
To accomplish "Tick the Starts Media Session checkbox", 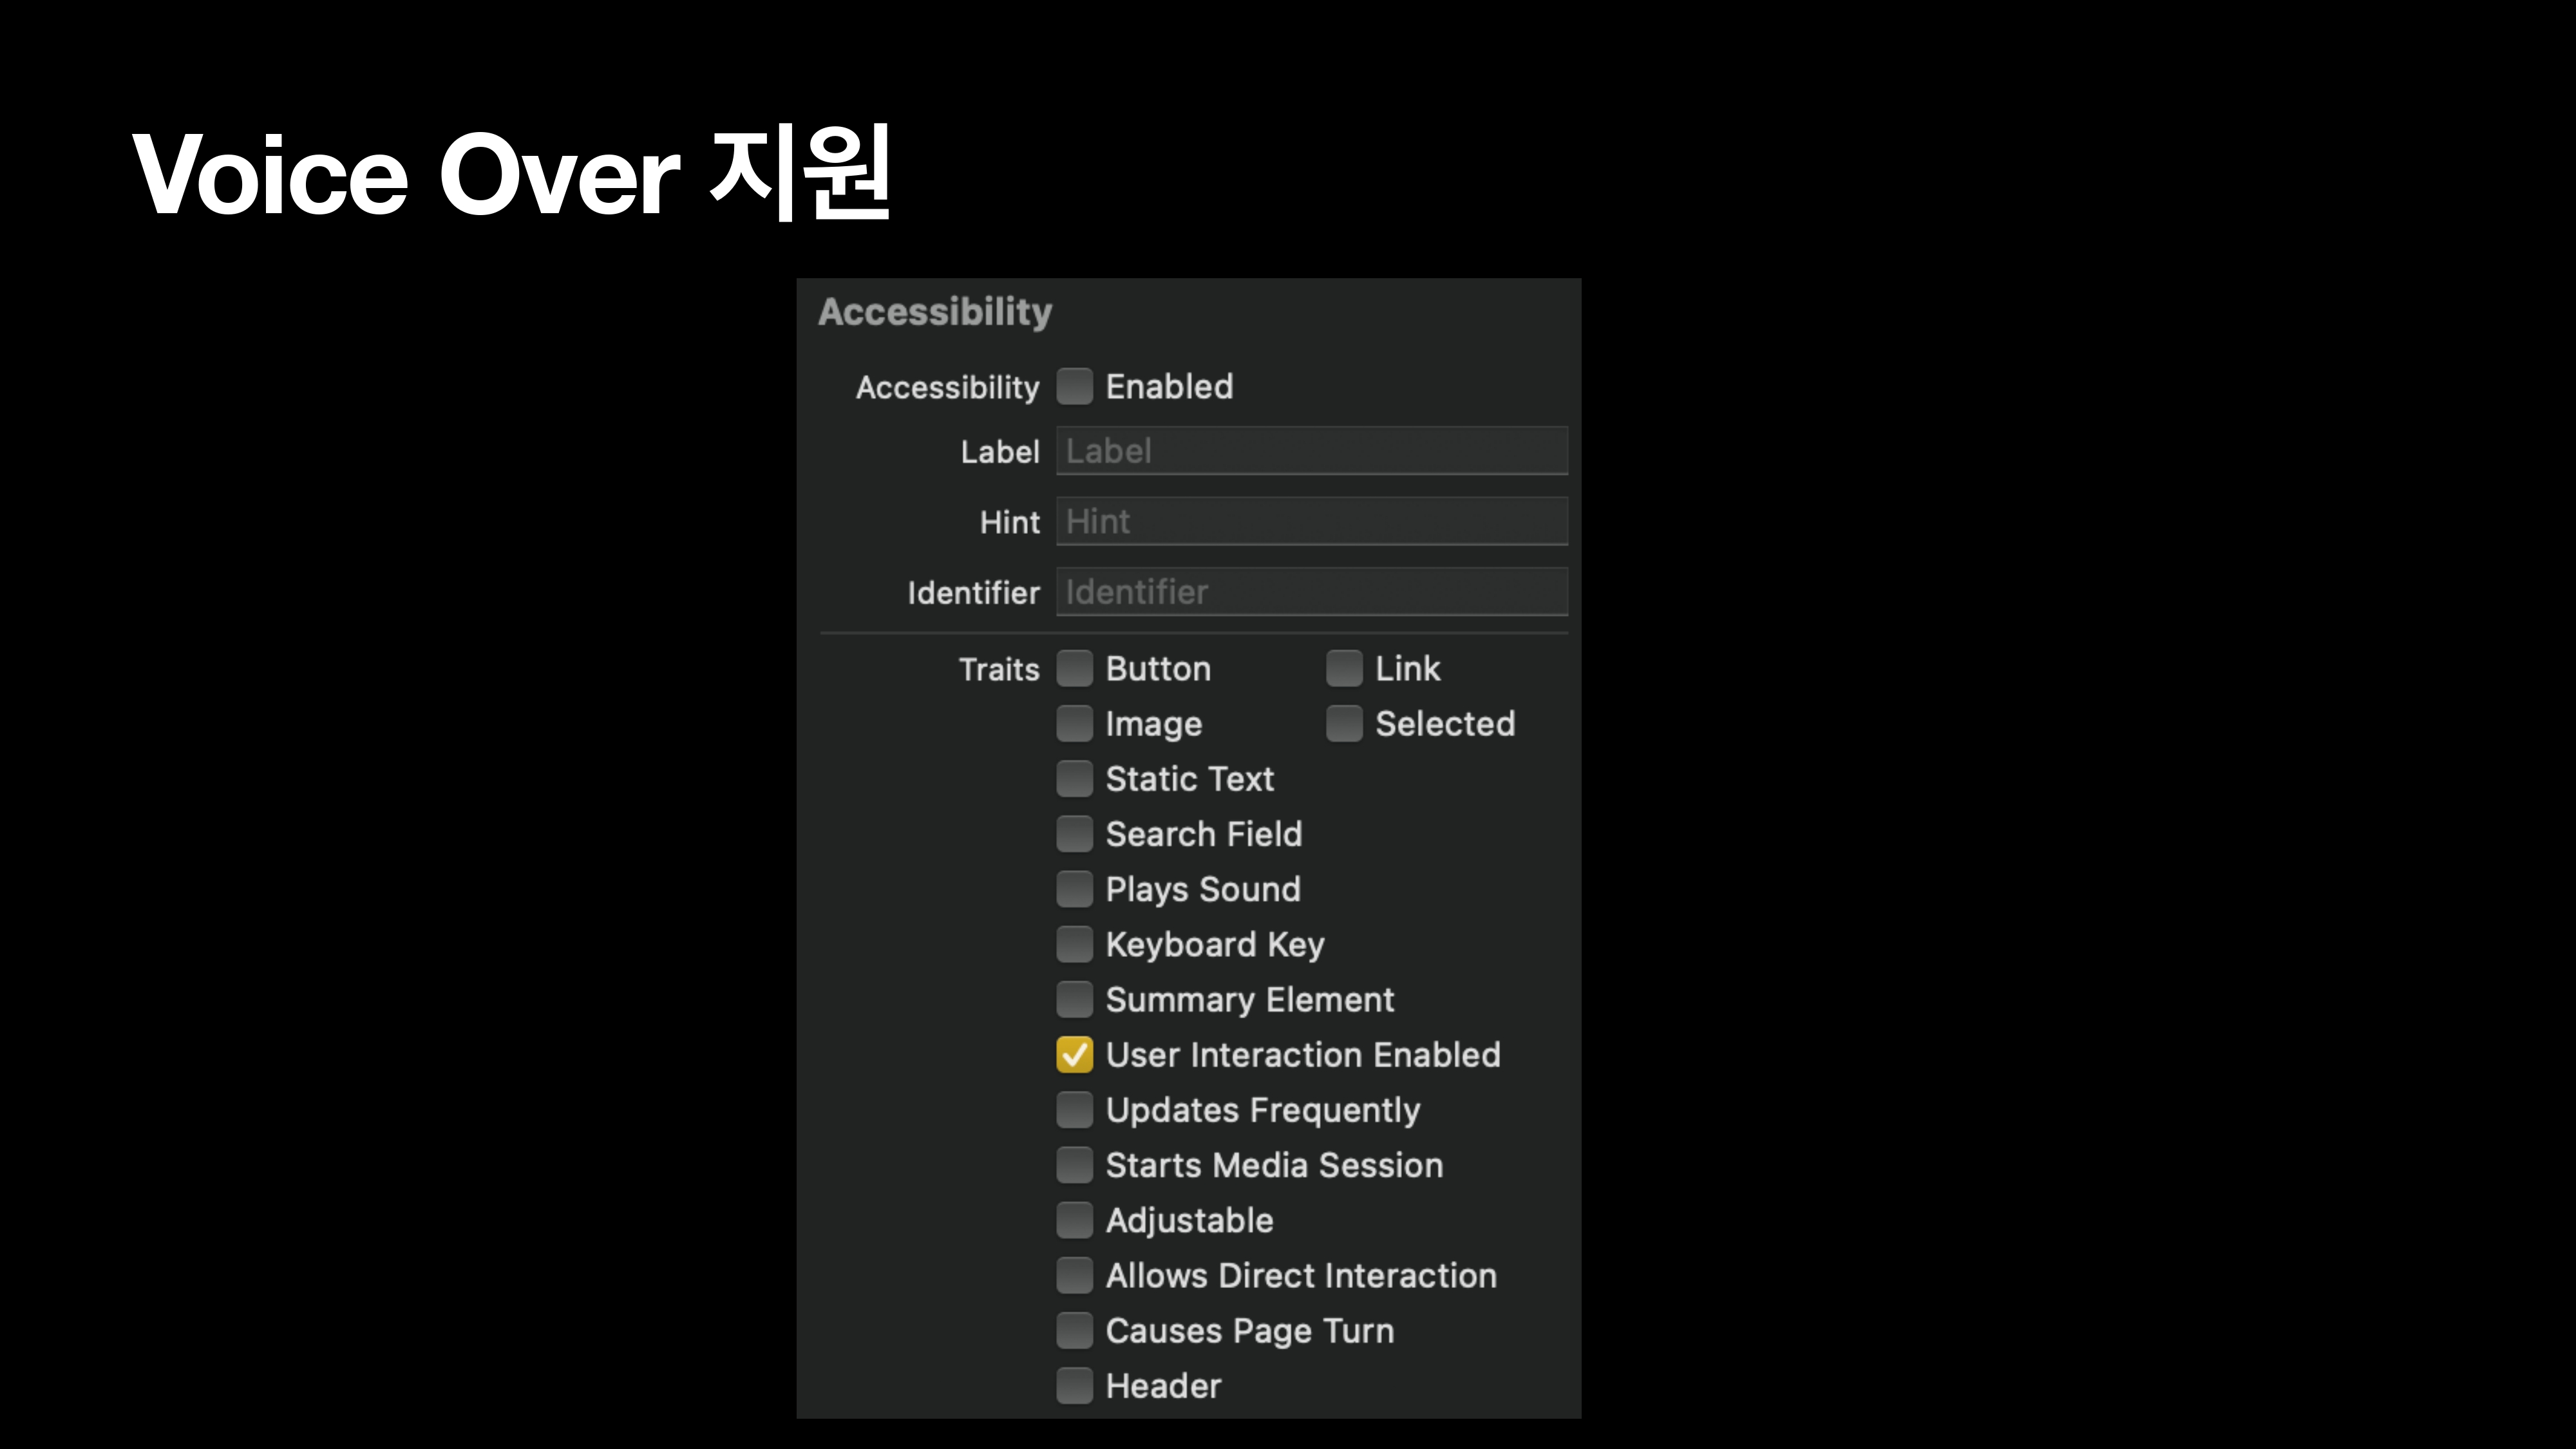I will click(1074, 1165).
